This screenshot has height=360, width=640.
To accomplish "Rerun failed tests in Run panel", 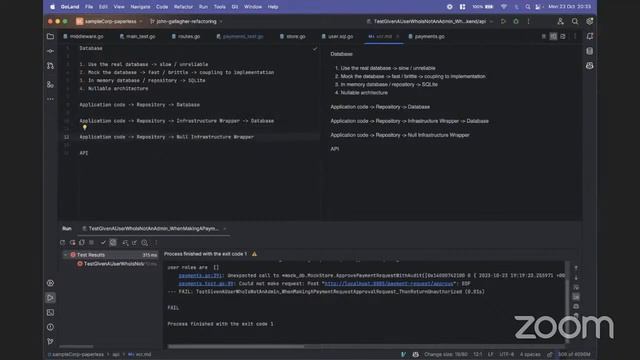I will tap(72, 242).
